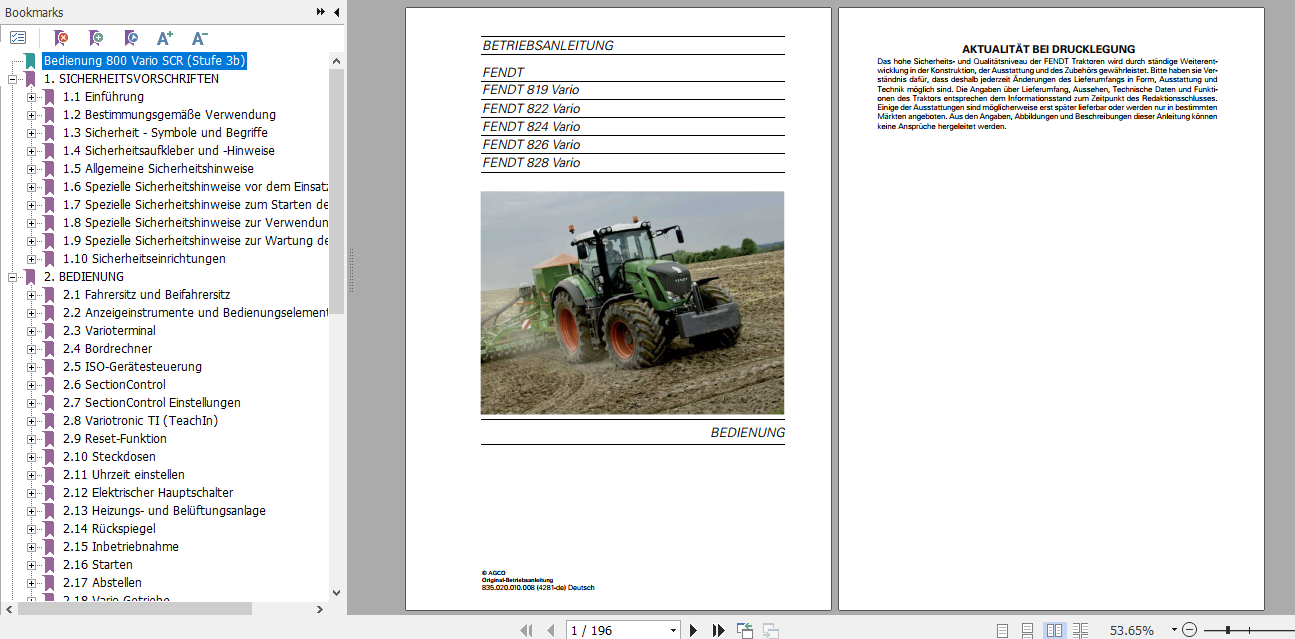The height and width of the screenshot is (639, 1295).
Task: Collapse the Bookmarks panel with the left arrow
Action: tap(336, 12)
